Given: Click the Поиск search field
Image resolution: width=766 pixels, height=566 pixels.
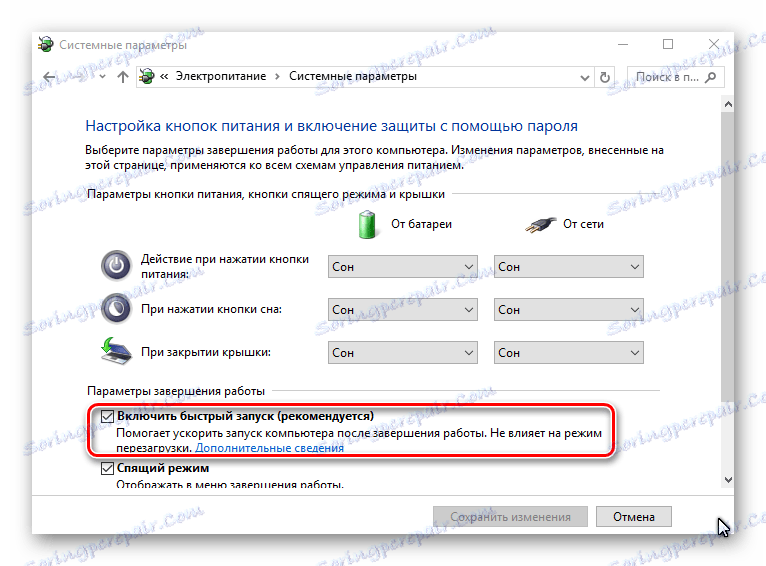Looking at the screenshot, I should pos(675,77).
